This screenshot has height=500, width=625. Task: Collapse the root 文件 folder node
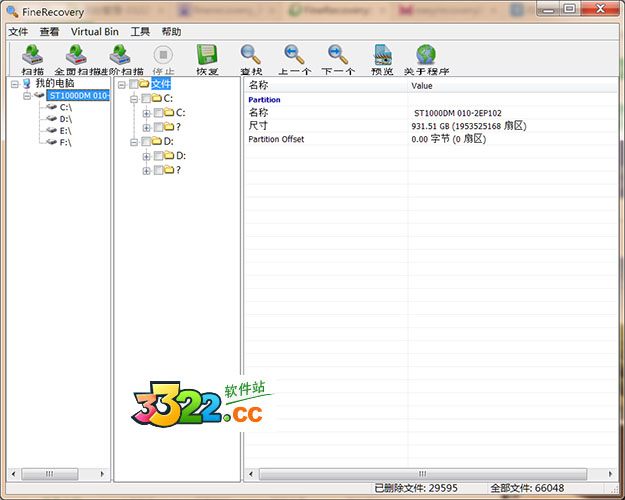tap(122, 85)
